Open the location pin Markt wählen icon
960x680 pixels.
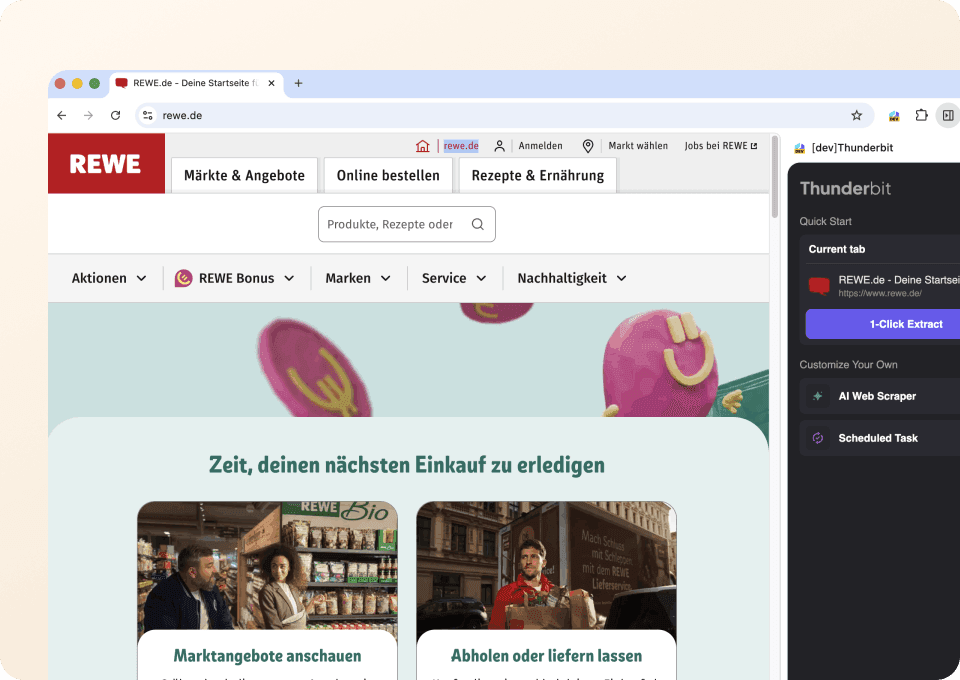(589, 145)
